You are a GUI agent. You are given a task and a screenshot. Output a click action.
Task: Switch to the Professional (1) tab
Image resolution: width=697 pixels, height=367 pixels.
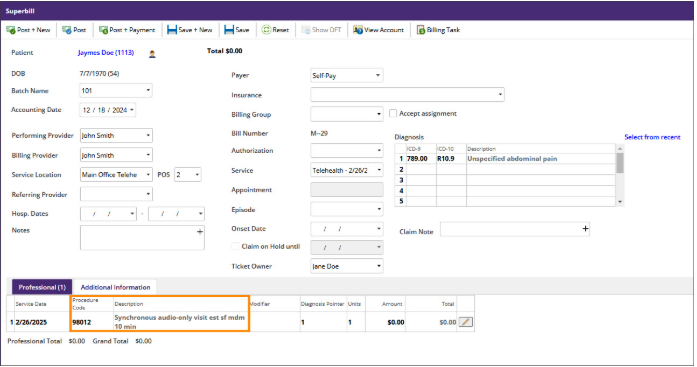tap(42, 287)
